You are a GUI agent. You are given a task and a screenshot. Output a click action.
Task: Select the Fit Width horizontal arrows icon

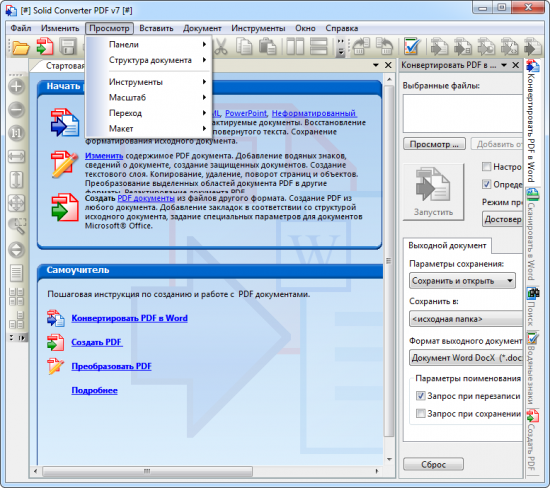coord(16,156)
